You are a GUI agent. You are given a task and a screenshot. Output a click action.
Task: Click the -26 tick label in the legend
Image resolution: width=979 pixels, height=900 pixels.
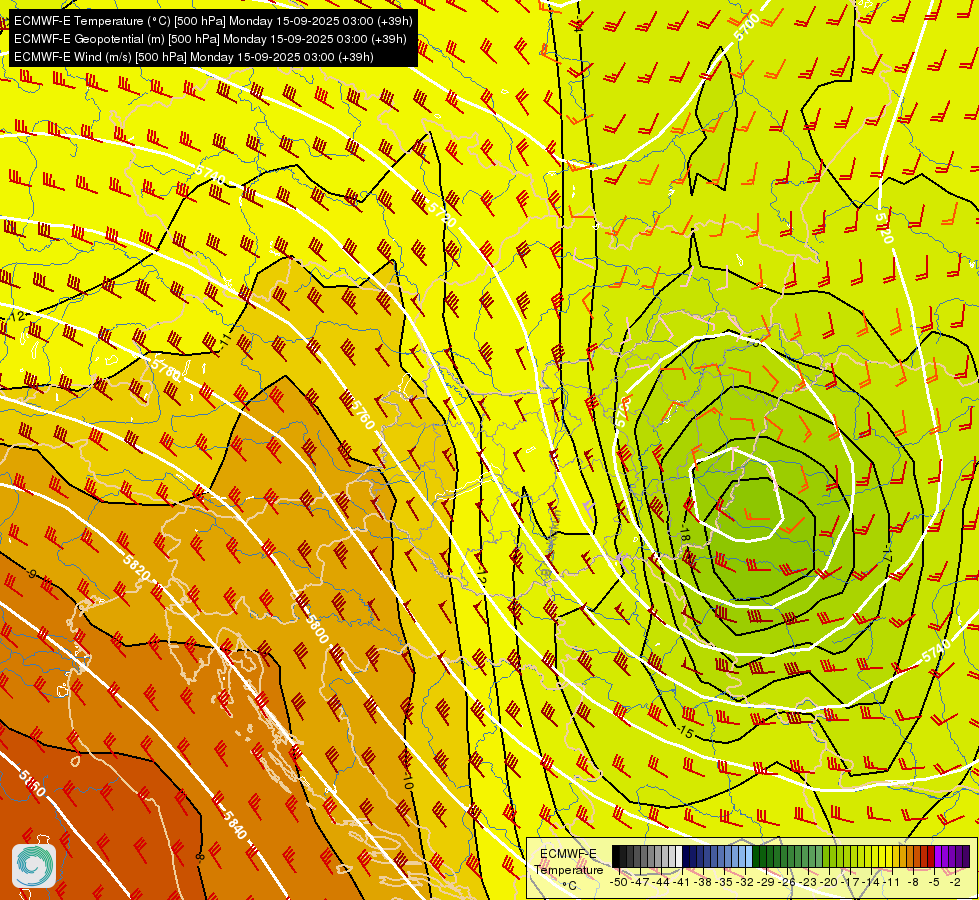pyautogui.click(x=787, y=883)
